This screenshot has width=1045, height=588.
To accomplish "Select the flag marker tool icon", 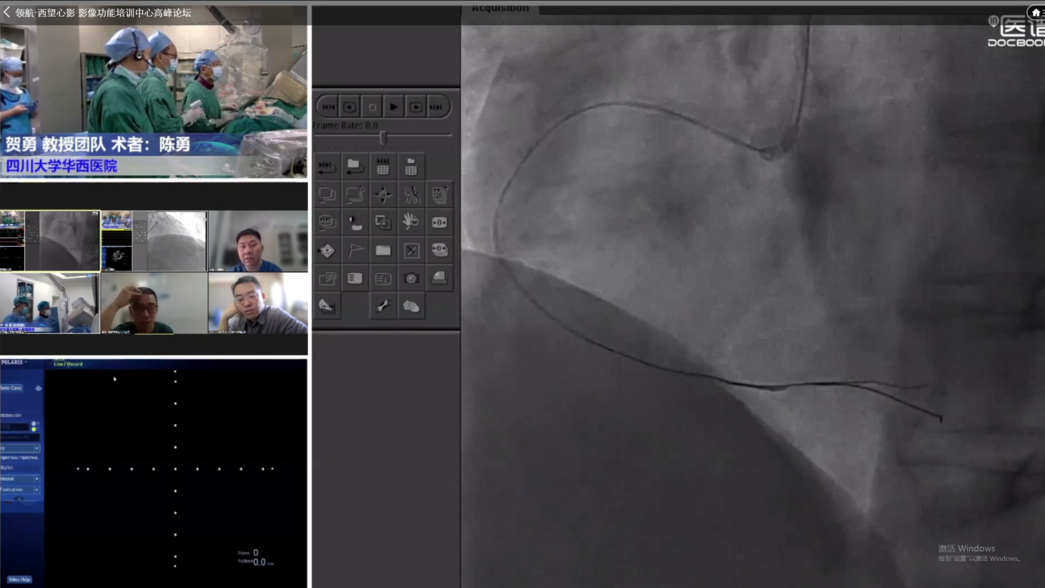I will click(x=355, y=250).
